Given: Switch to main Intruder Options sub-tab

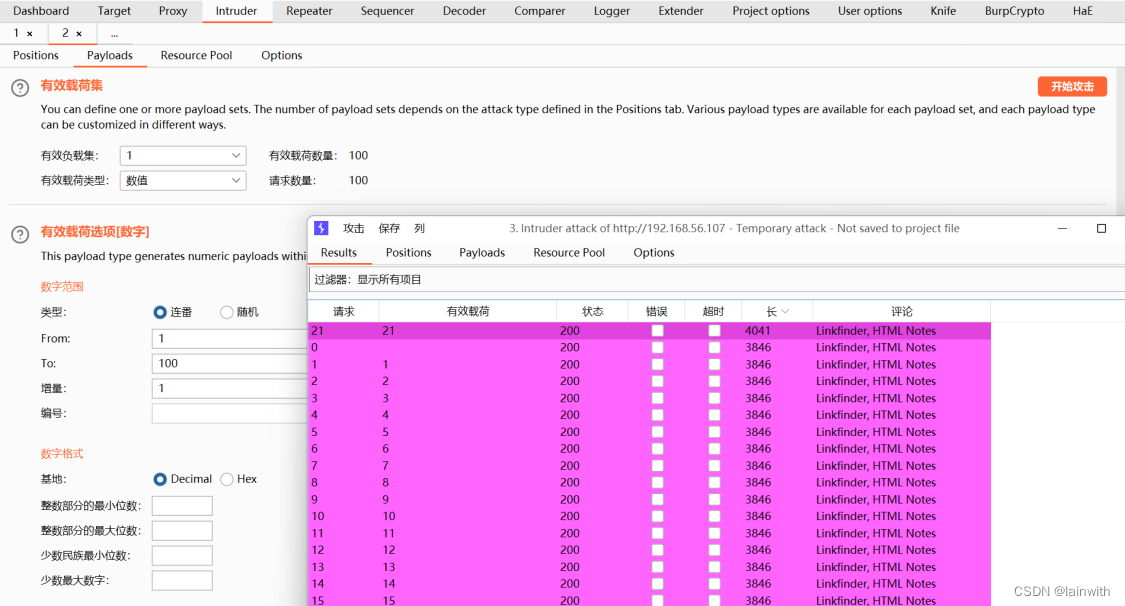Looking at the screenshot, I should pos(281,55).
